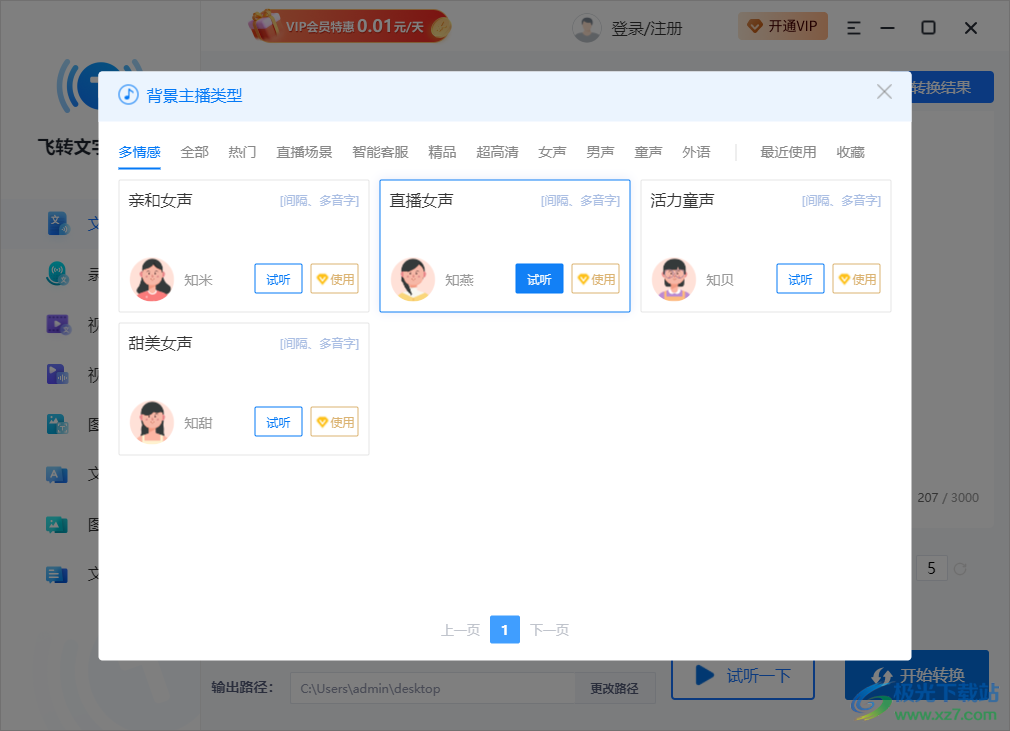1010x731 pixels.
Task: Open the 收藏 tab
Action: click(x=850, y=153)
